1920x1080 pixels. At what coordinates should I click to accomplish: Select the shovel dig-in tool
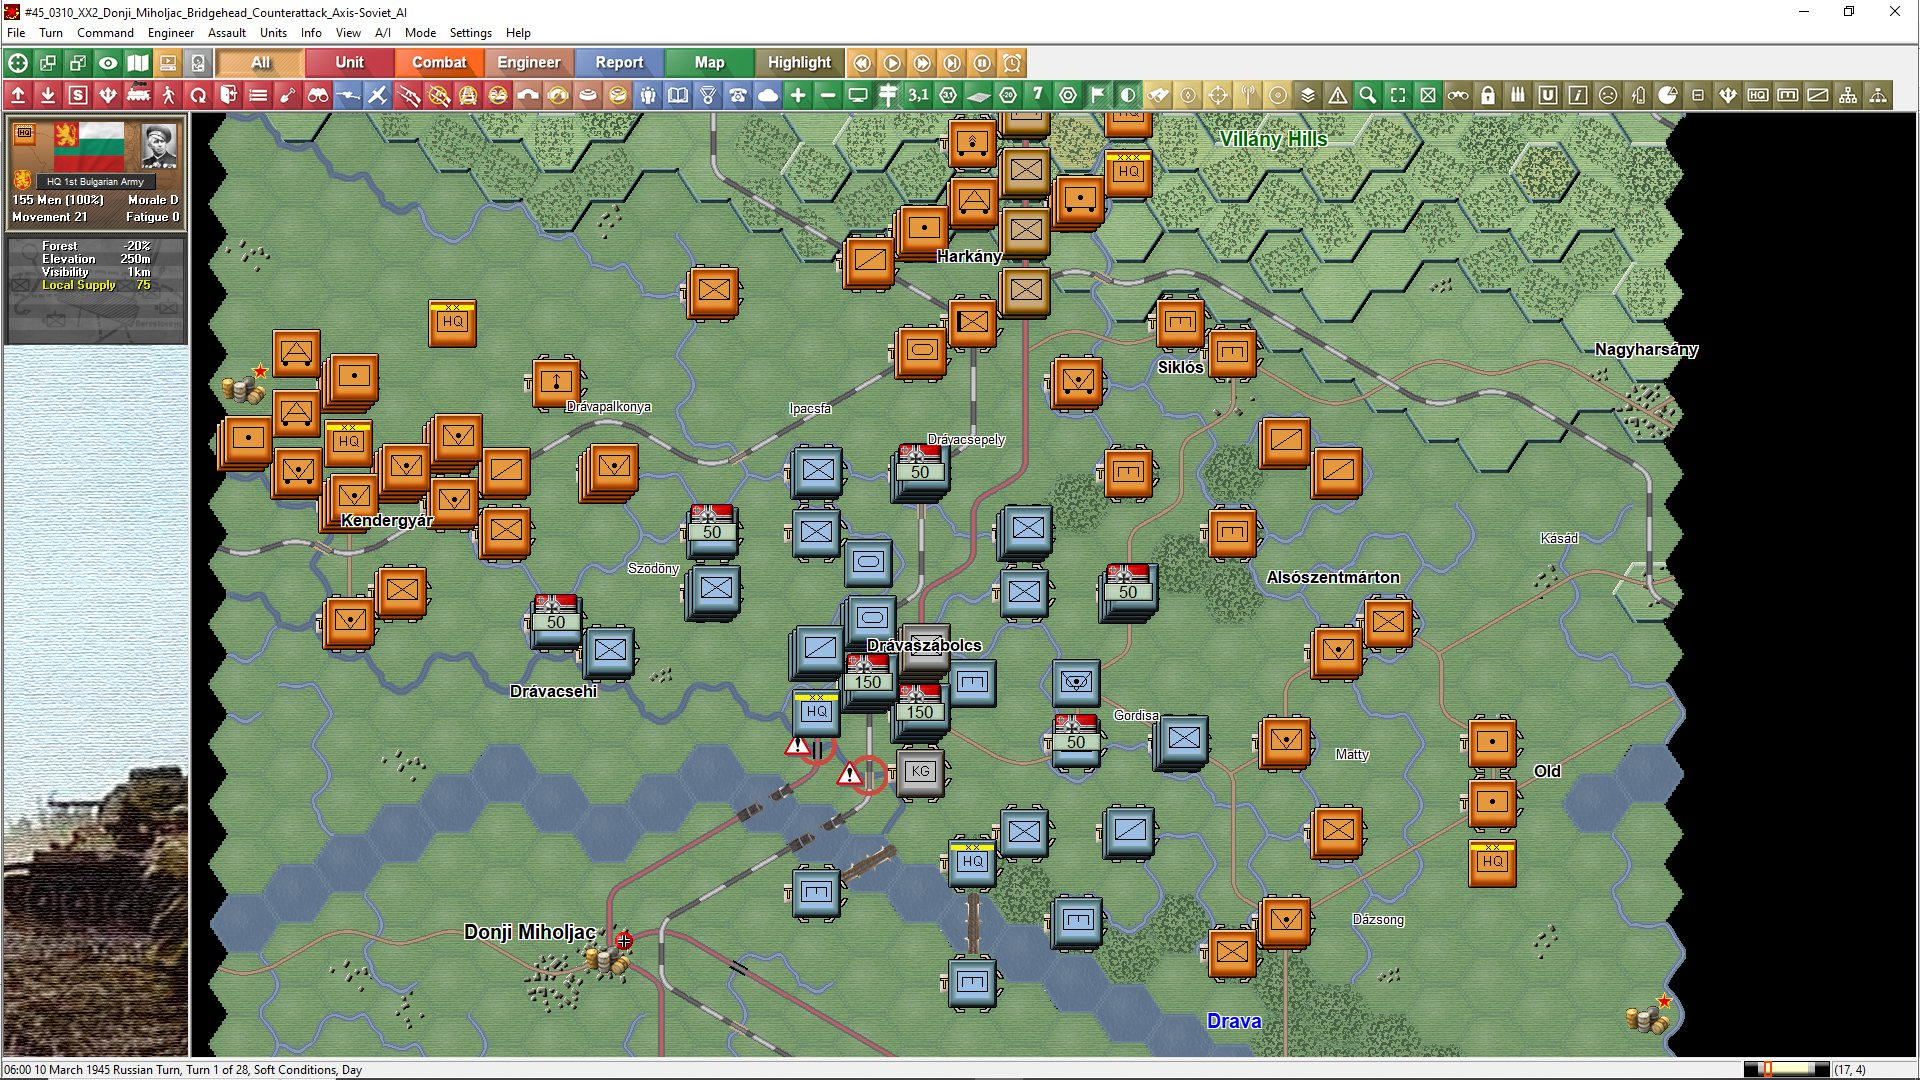click(288, 95)
